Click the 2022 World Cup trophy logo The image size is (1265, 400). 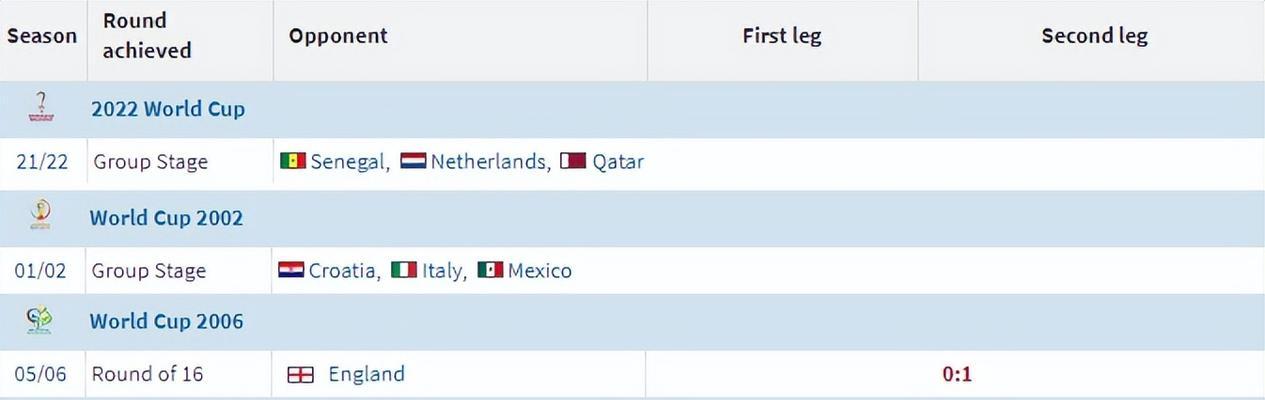pyautogui.click(x=41, y=107)
